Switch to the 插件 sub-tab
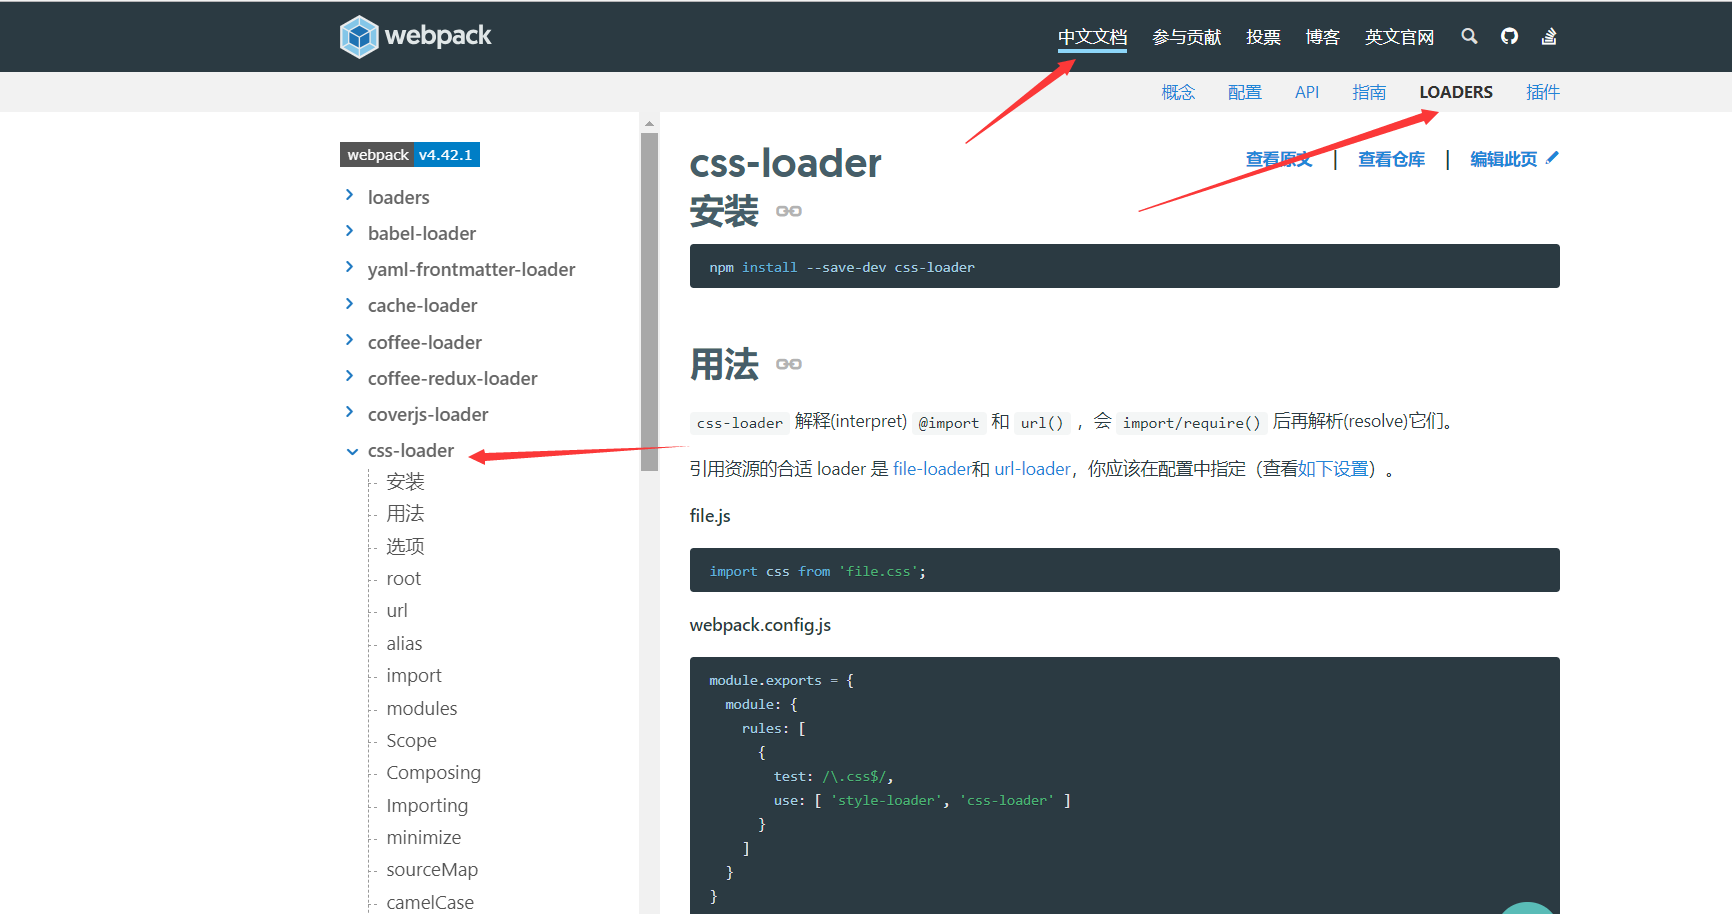This screenshot has width=1732, height=914. (x=1543, y=92)
